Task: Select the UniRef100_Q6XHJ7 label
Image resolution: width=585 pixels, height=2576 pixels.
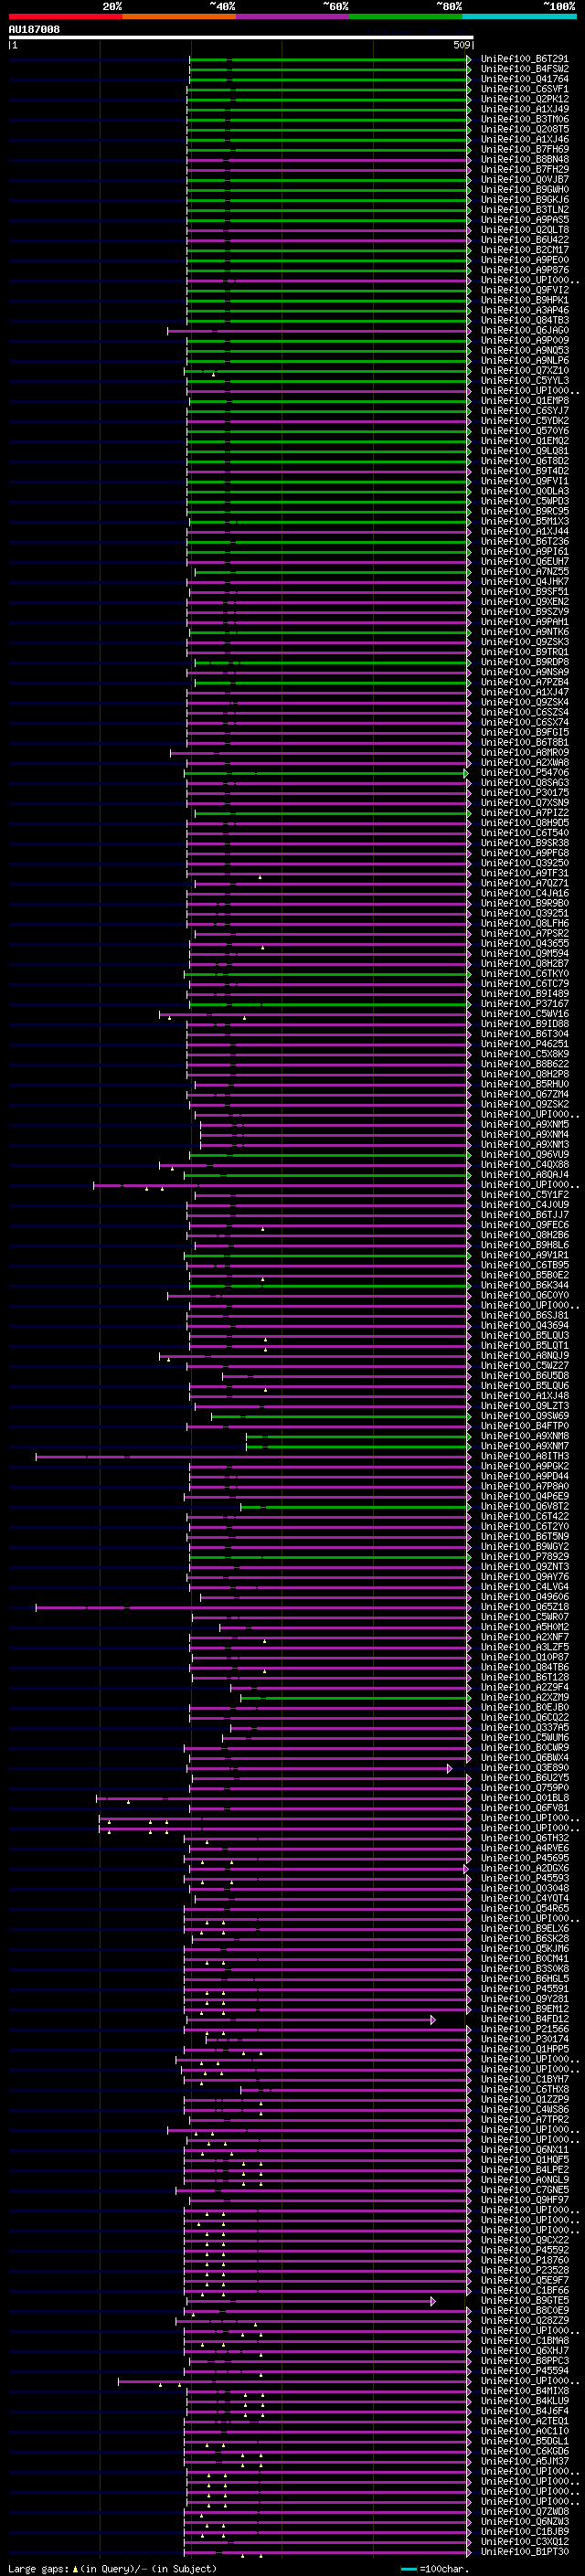Action: 524,2351
